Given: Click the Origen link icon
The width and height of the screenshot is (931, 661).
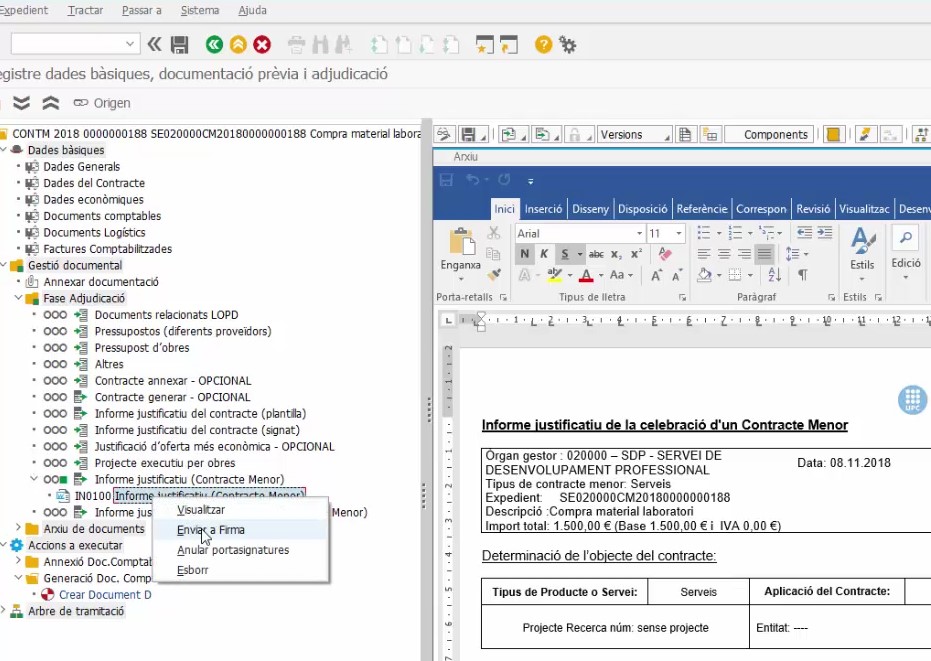Looking at the screenshot, I should click(x=80, y=103).
